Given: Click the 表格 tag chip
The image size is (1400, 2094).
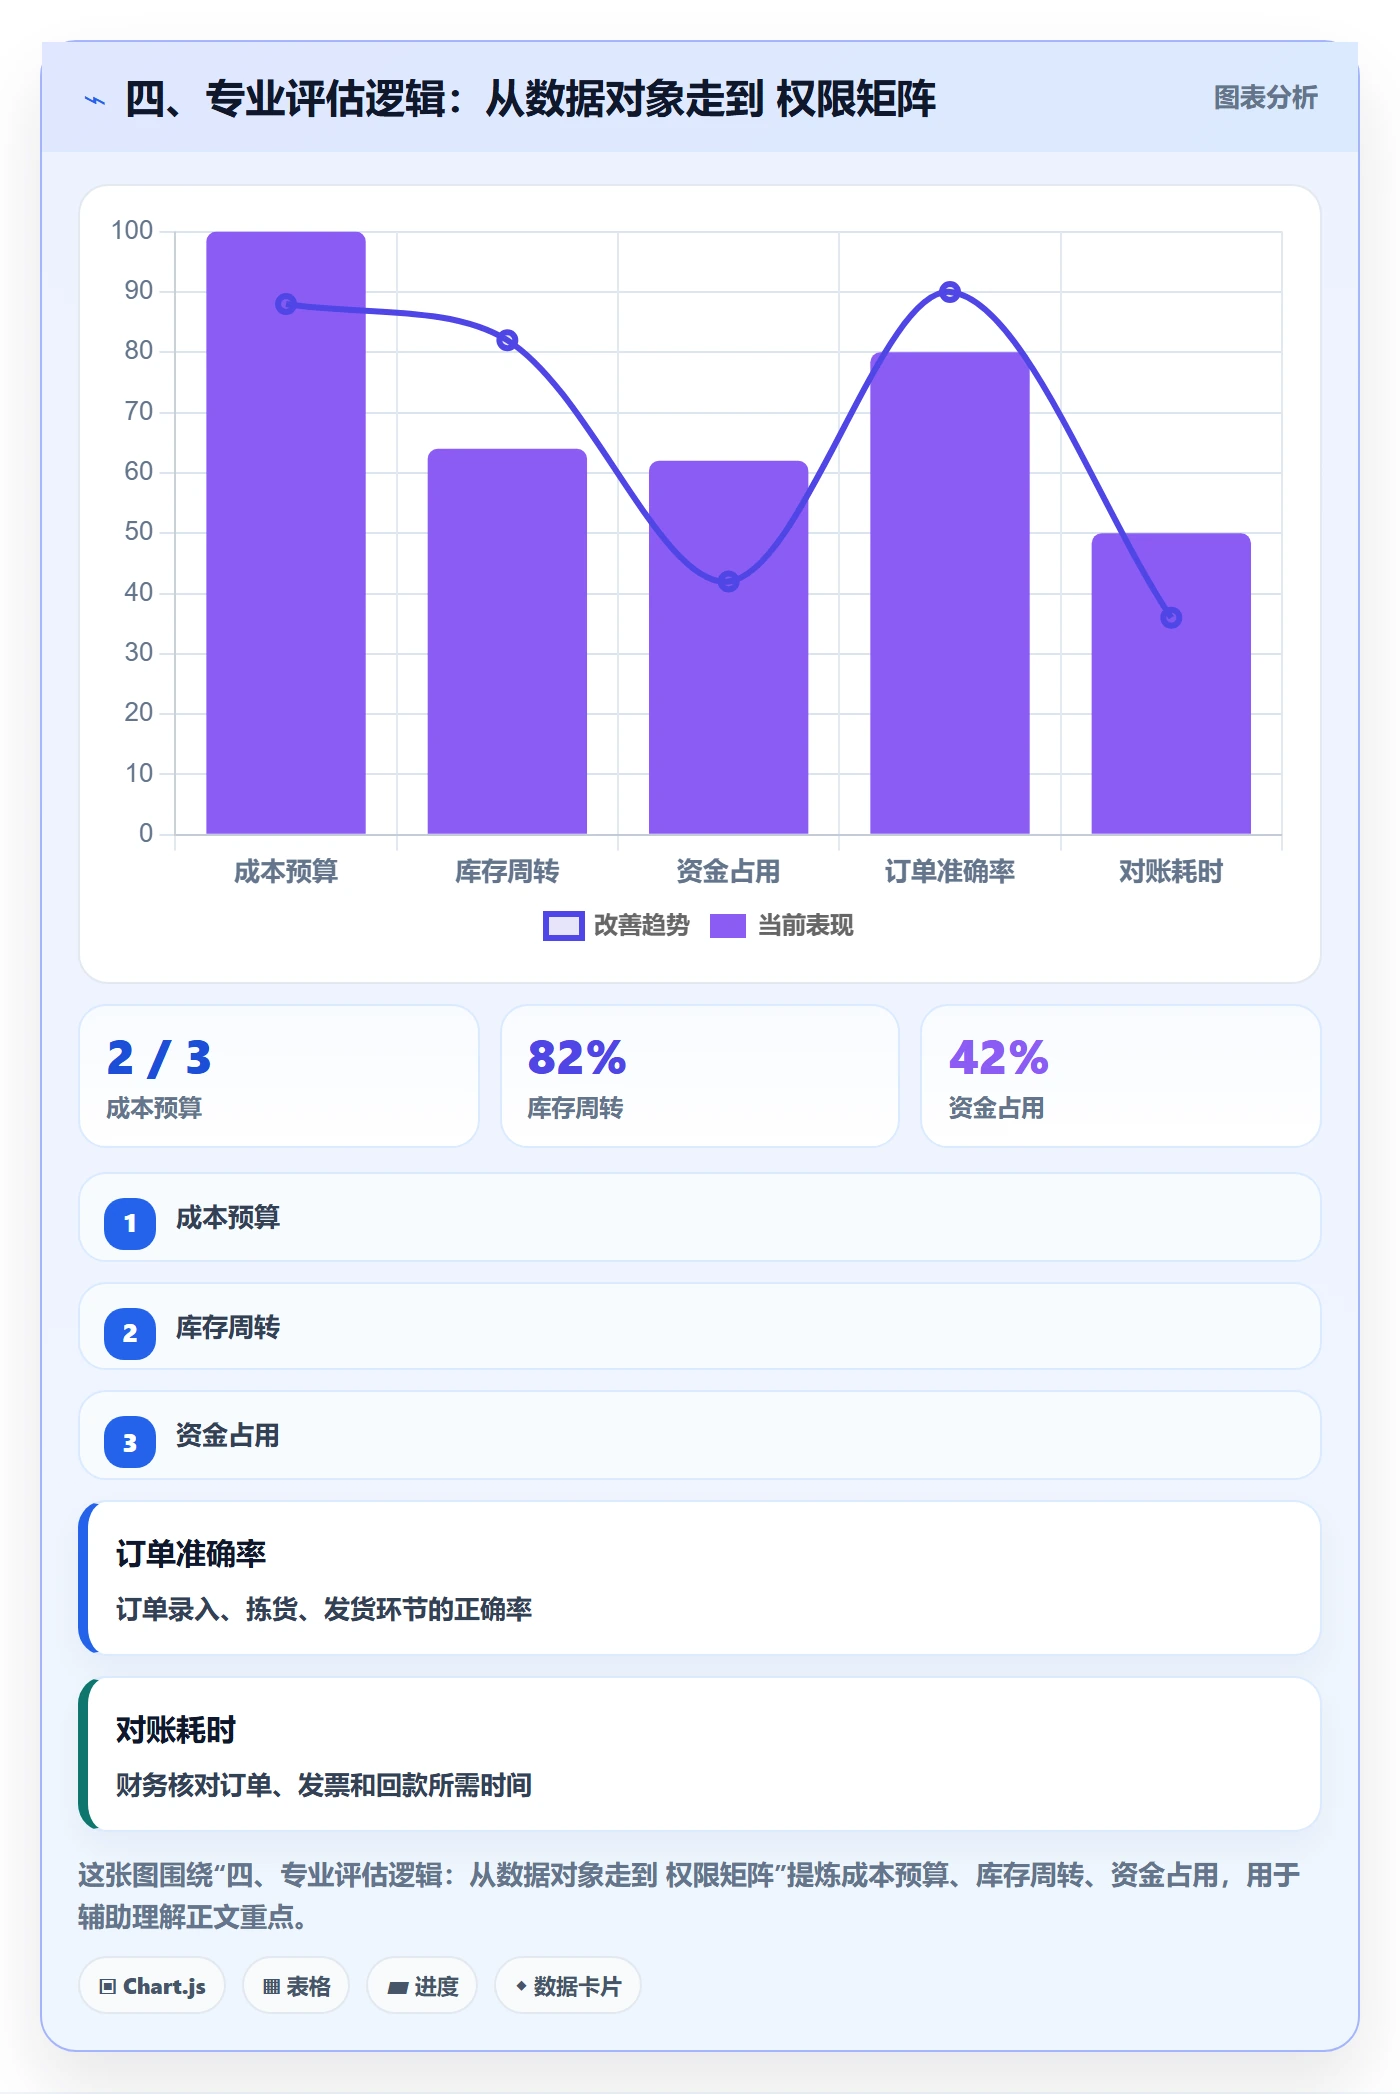Looking at the screenshot, I should coord(296,1986).
